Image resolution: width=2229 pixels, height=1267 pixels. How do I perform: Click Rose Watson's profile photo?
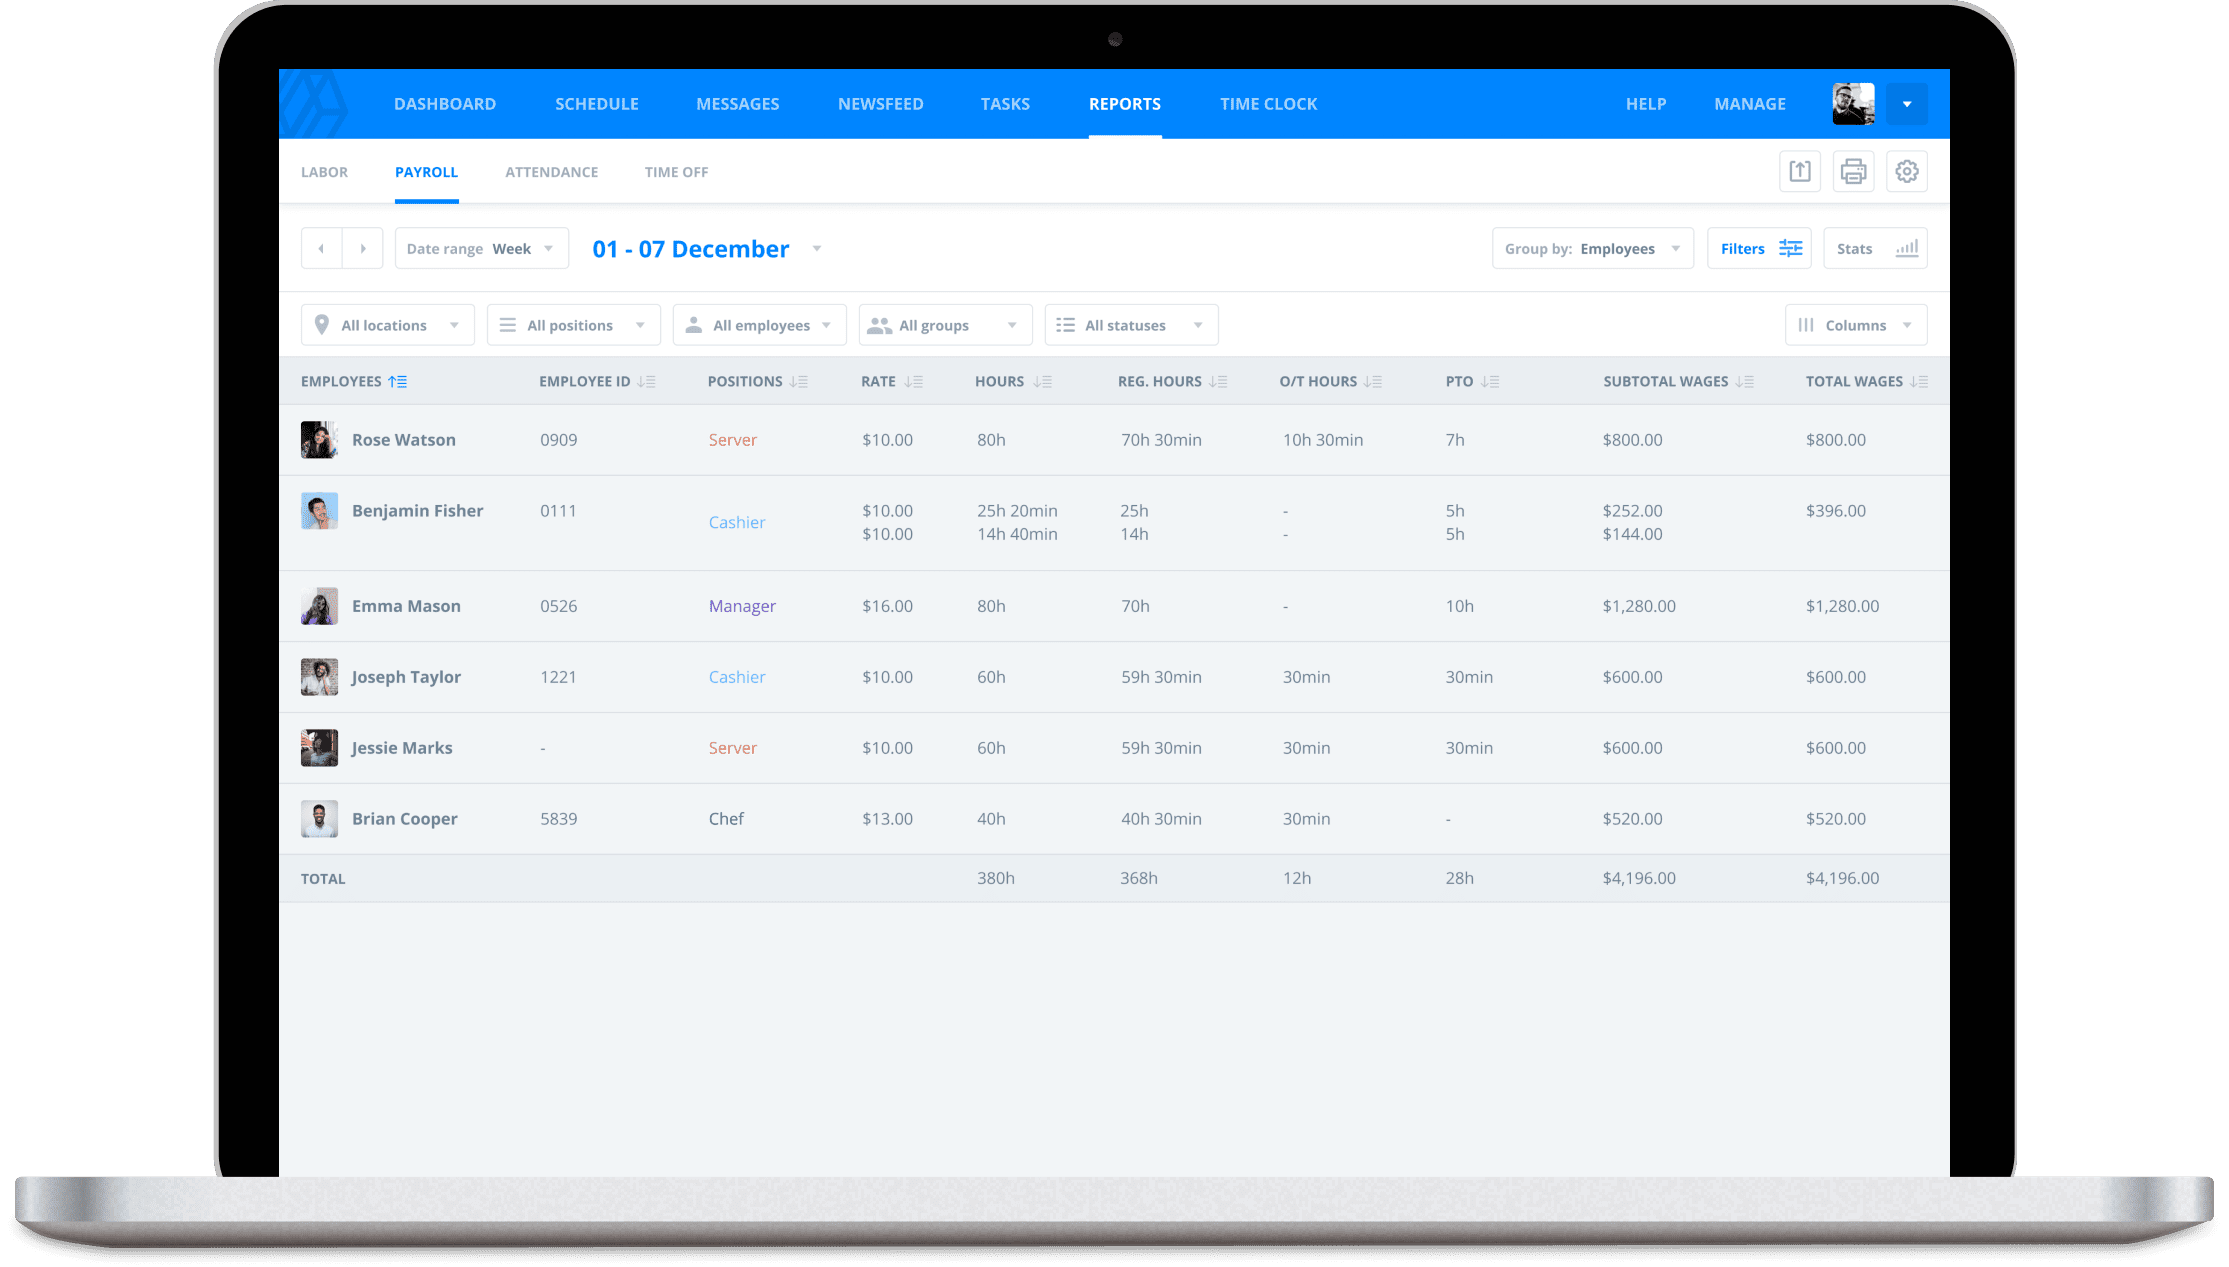318,439
